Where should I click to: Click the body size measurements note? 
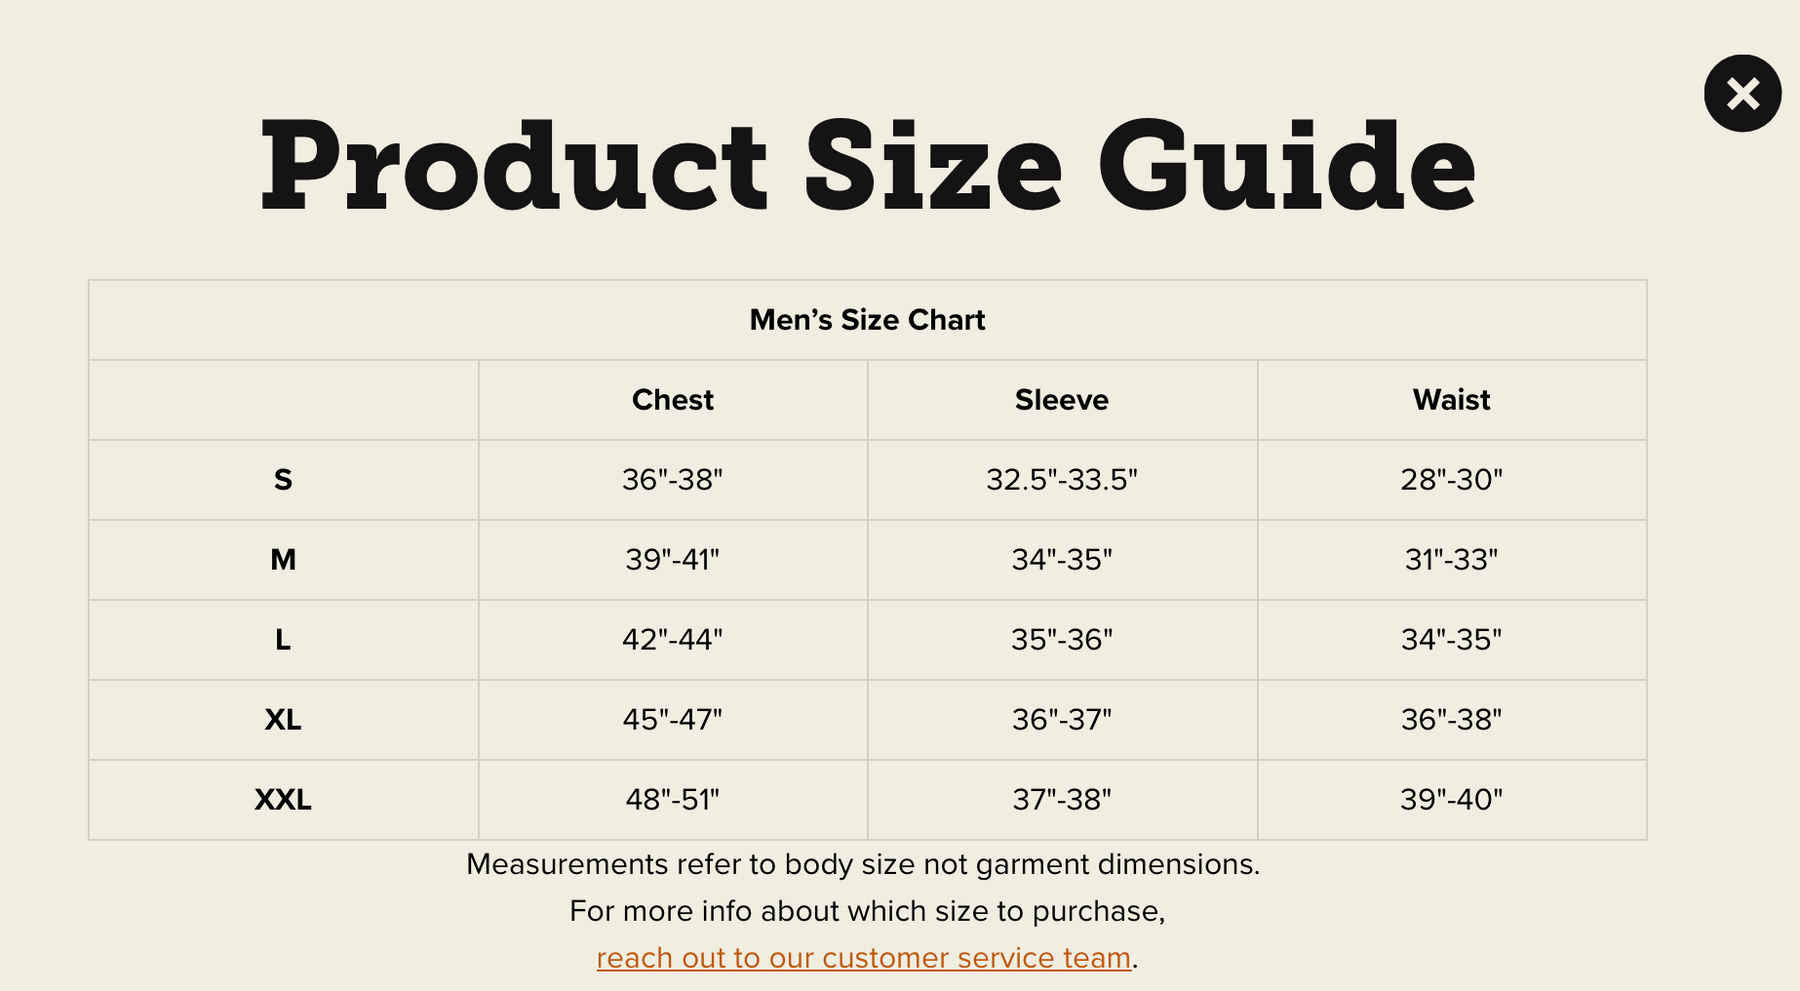(863, 864)
